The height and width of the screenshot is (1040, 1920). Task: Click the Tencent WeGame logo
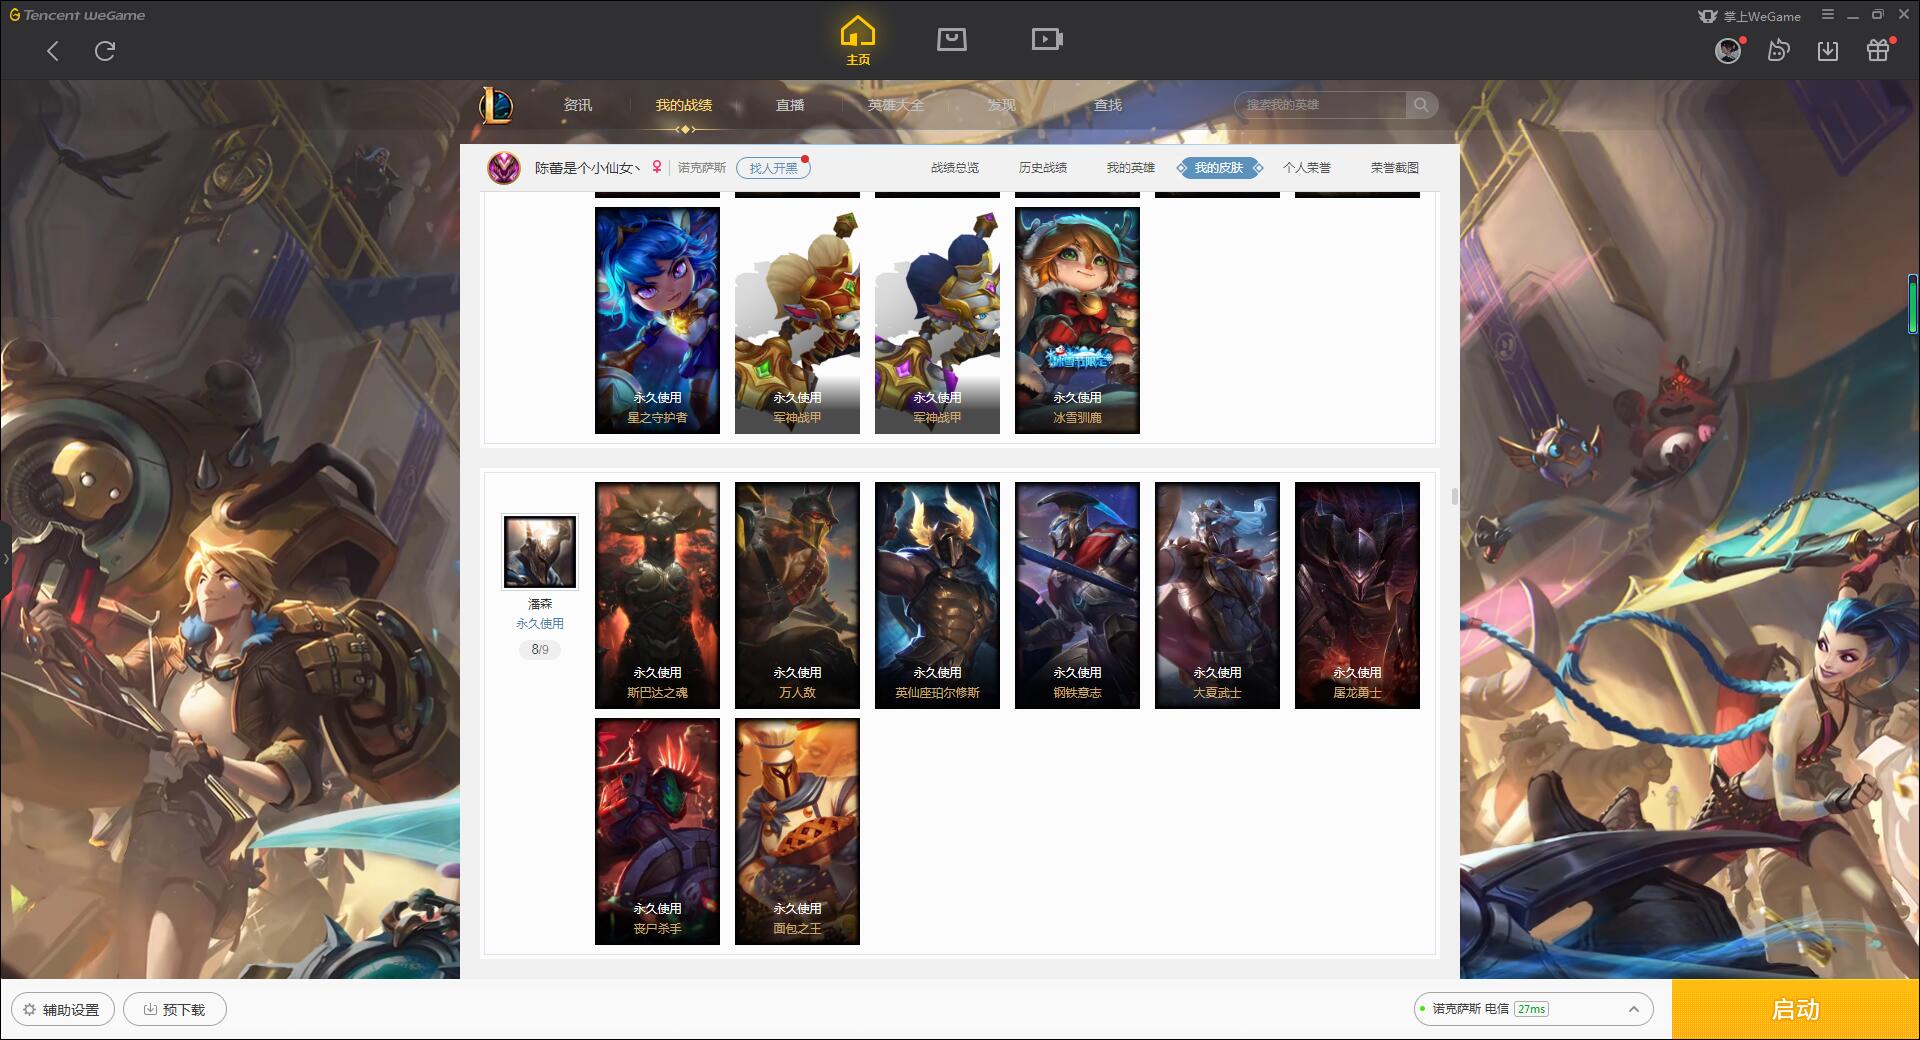point(77,15)
